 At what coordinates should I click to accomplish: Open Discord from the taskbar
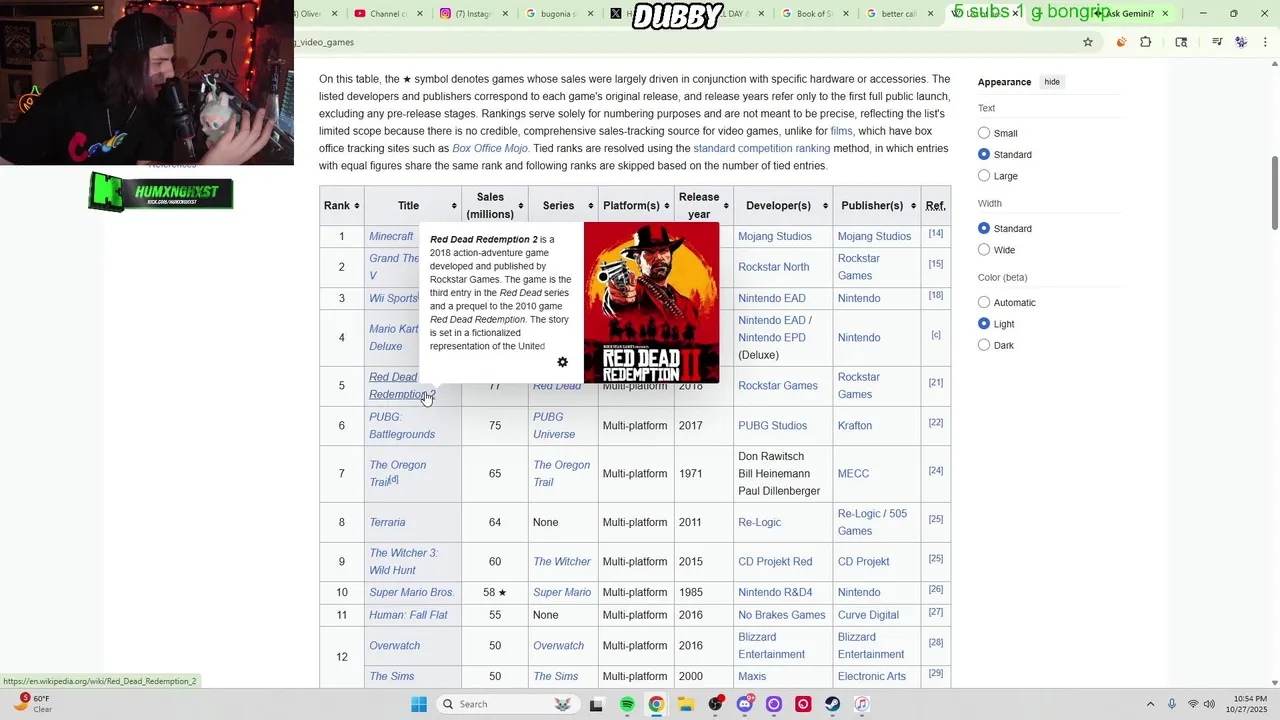pyautogui.click(x=744, y=704)
